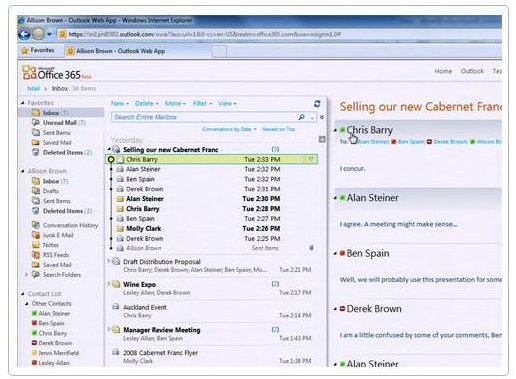516x379 pixels.
Task: Collapse the Alan Steiner message in reading pane
Action: 335,198
